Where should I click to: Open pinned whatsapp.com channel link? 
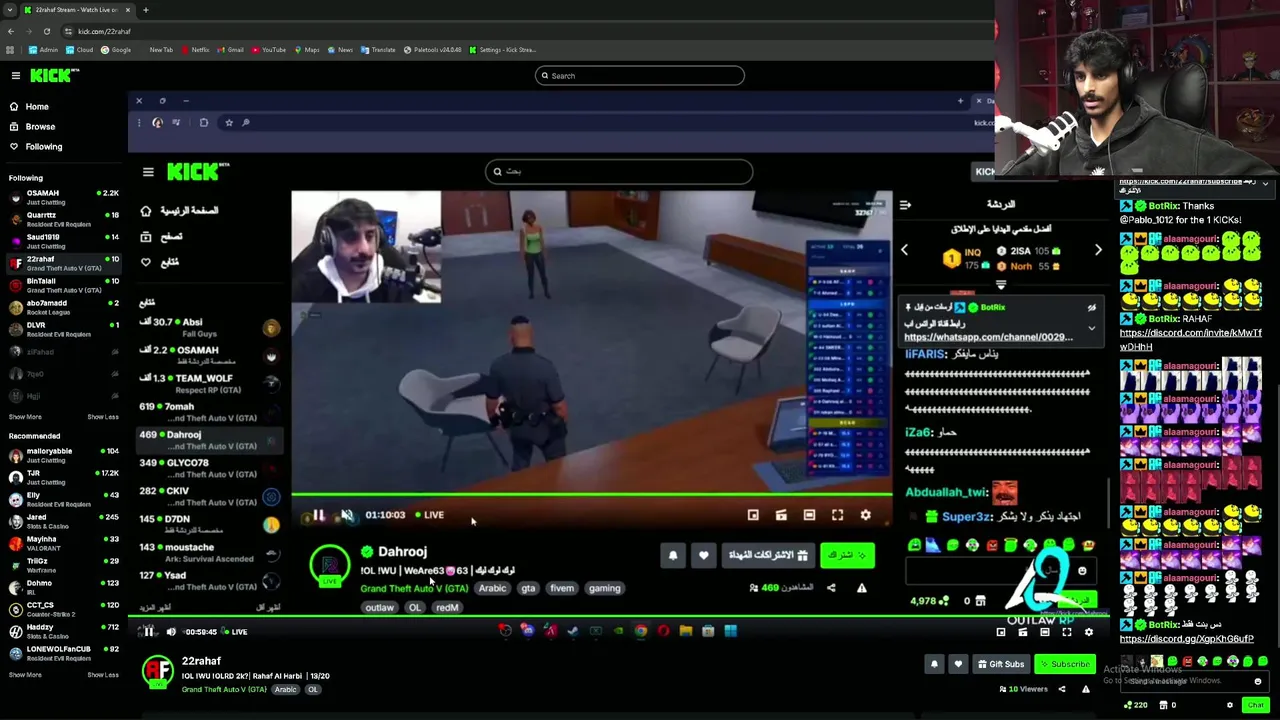tap(988, 337)
